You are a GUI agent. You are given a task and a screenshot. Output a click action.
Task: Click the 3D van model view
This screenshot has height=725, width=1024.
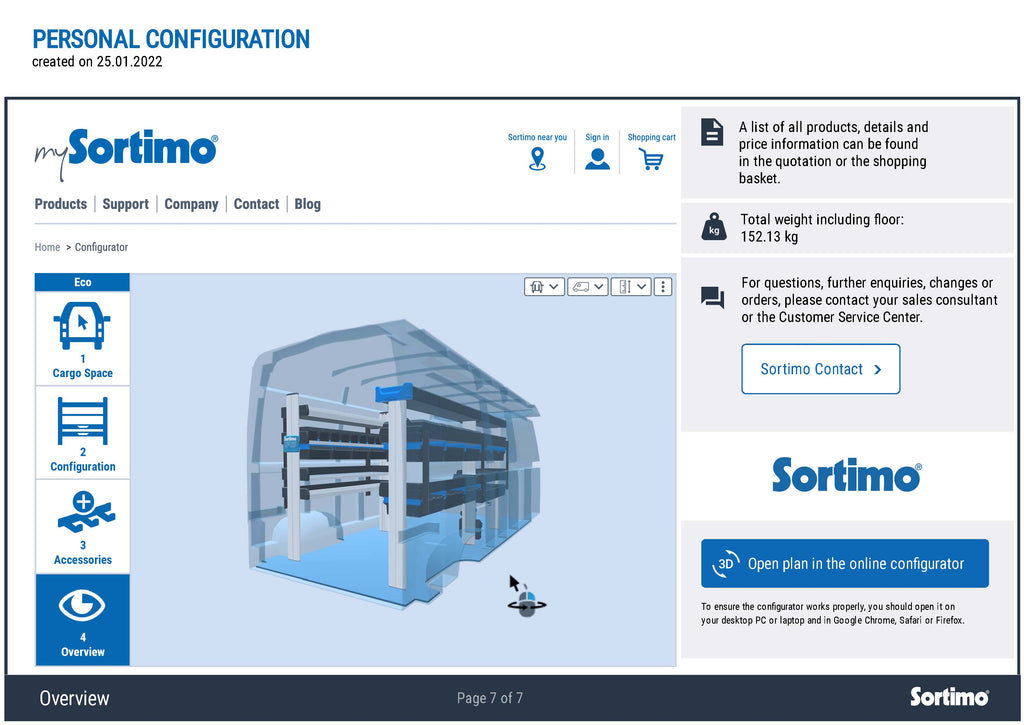tap(393, 464)
